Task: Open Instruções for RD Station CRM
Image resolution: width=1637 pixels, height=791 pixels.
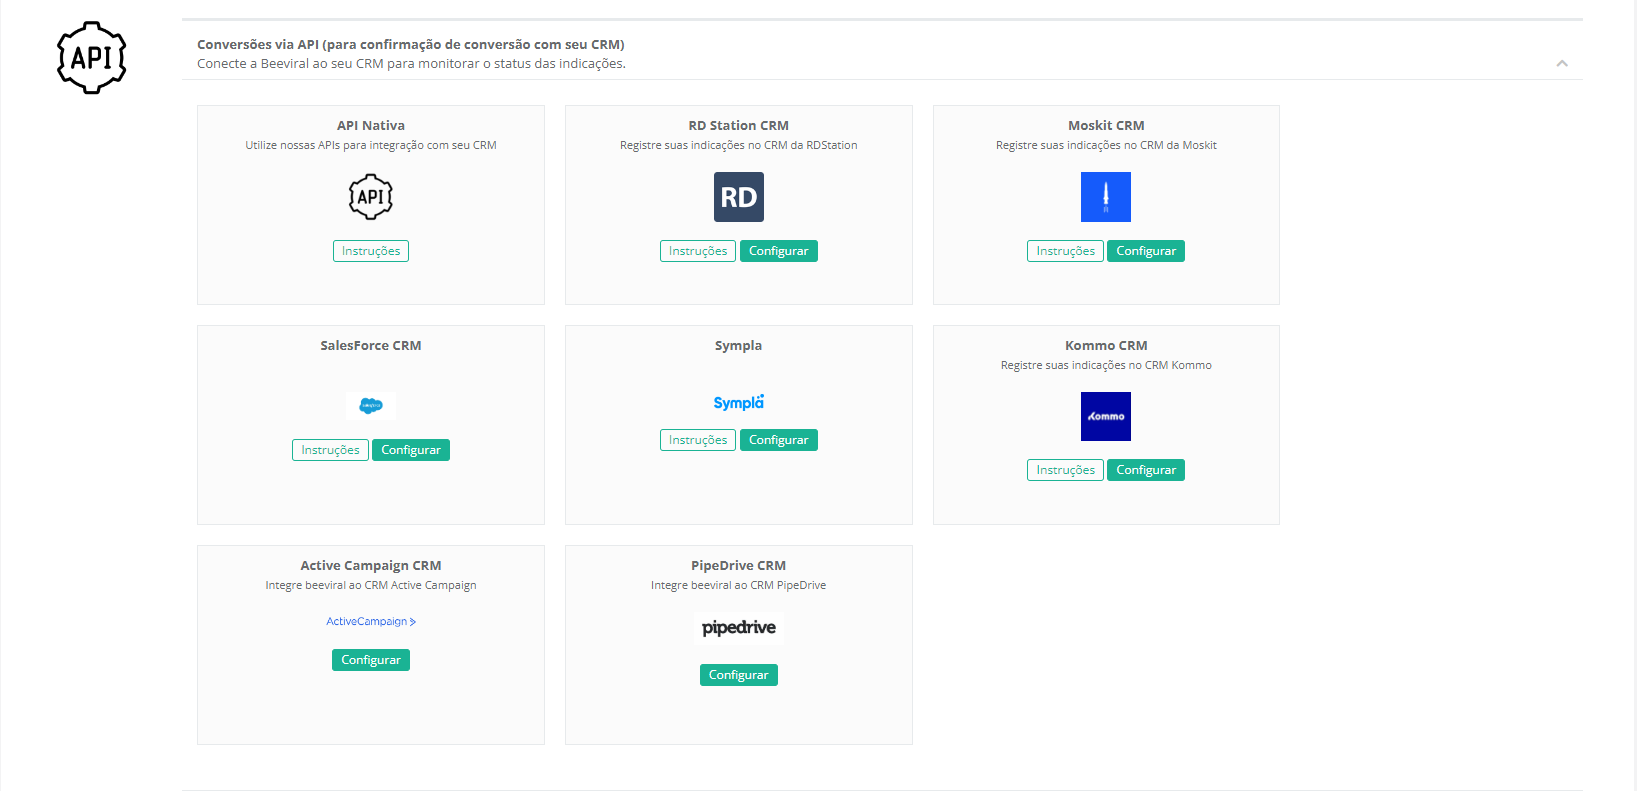Action: (x=698, y=251)
